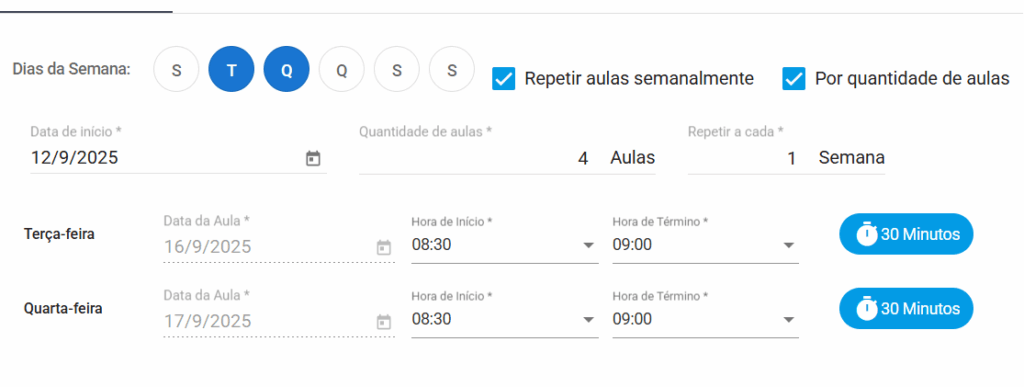
Task: Toggle the first S day circle before T
Action: click(x=176, y=69)
